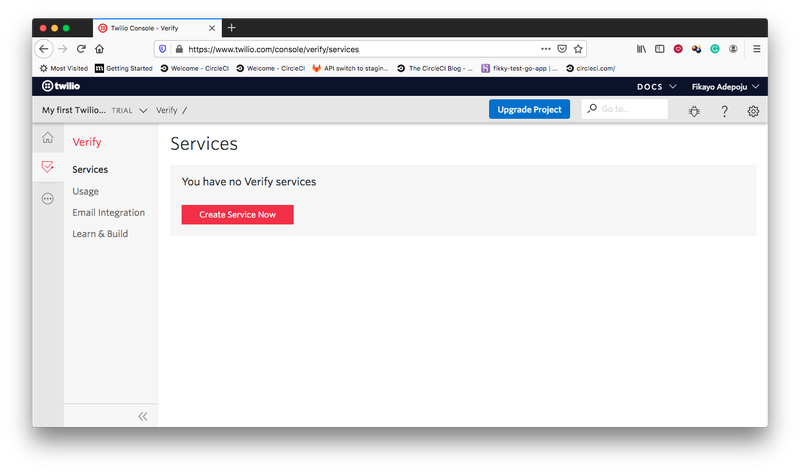Open Fikayo Adepoju account dropdown

click(x=725, y=87)
